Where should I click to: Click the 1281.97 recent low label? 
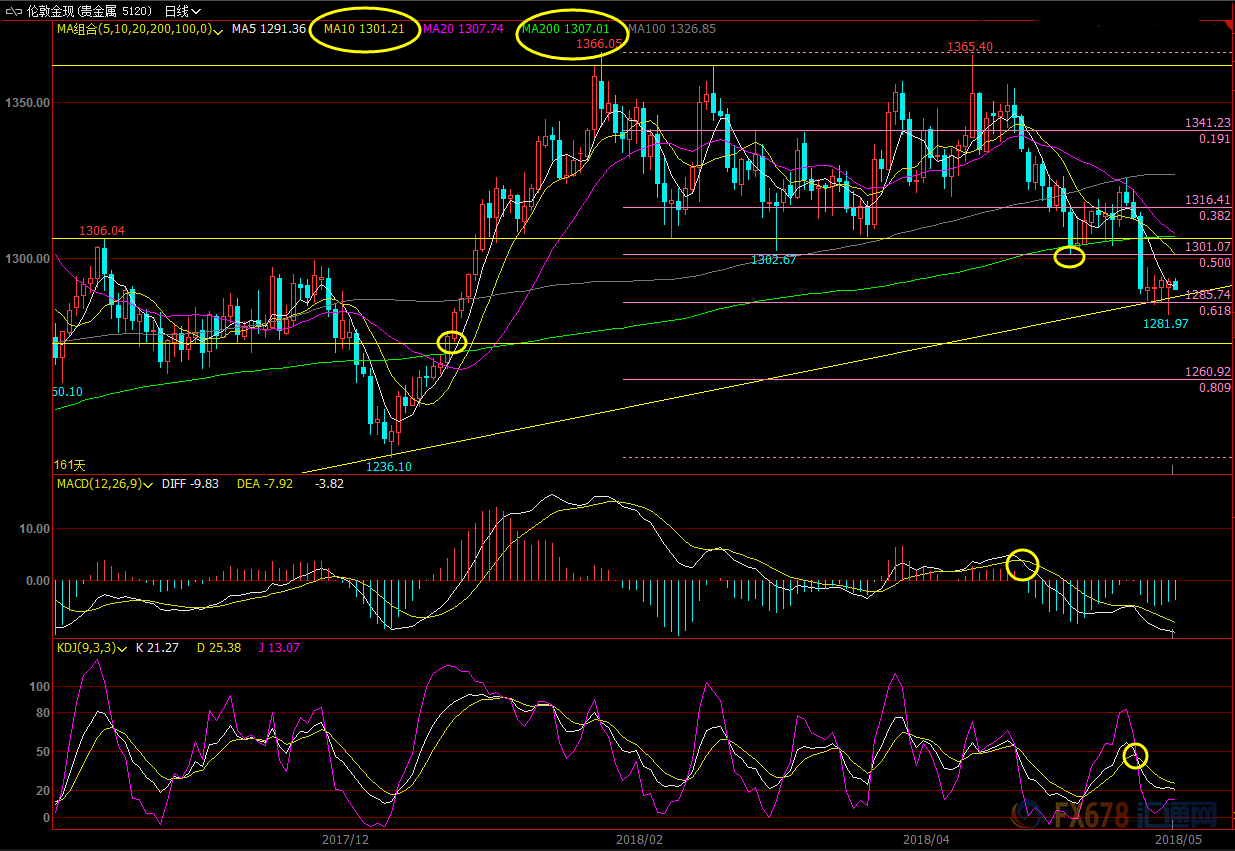[1166, 324]
